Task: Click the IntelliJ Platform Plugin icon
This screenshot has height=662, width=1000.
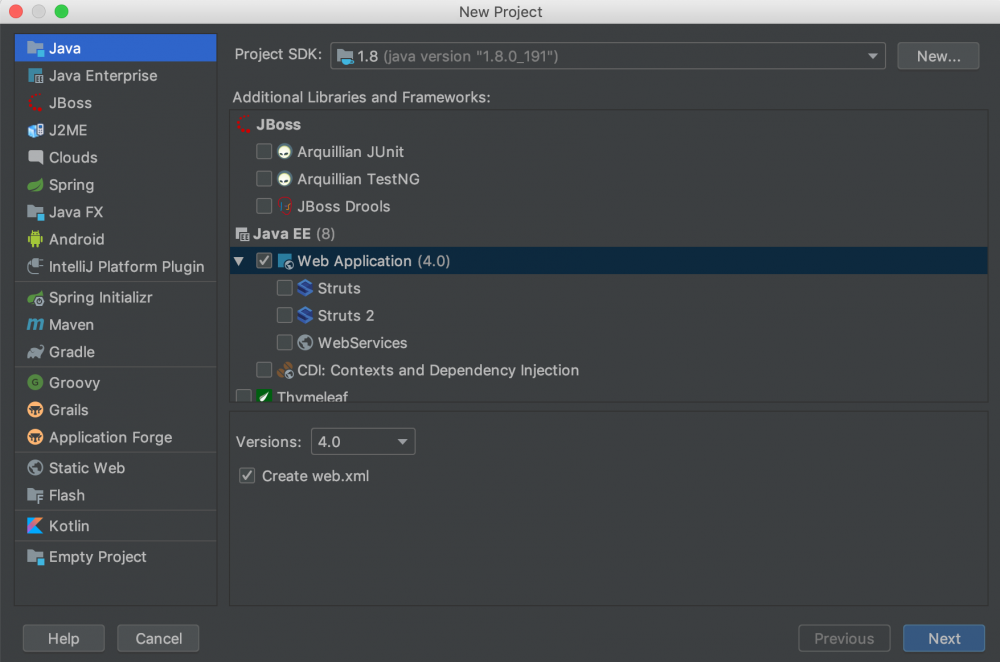Action: [x=35, y=267]
